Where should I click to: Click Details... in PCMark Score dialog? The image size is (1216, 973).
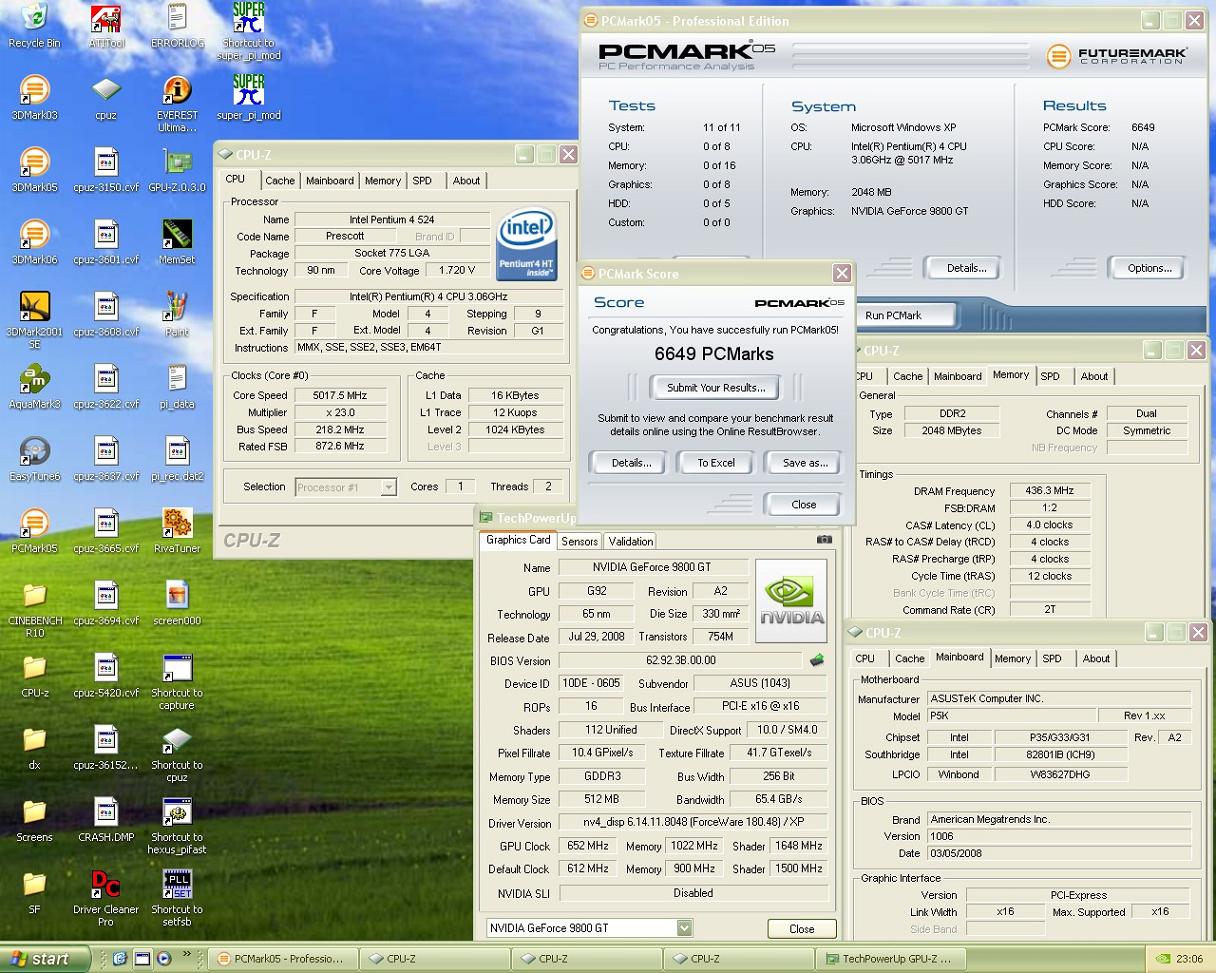pyautogui.click(x=630, y=463)
